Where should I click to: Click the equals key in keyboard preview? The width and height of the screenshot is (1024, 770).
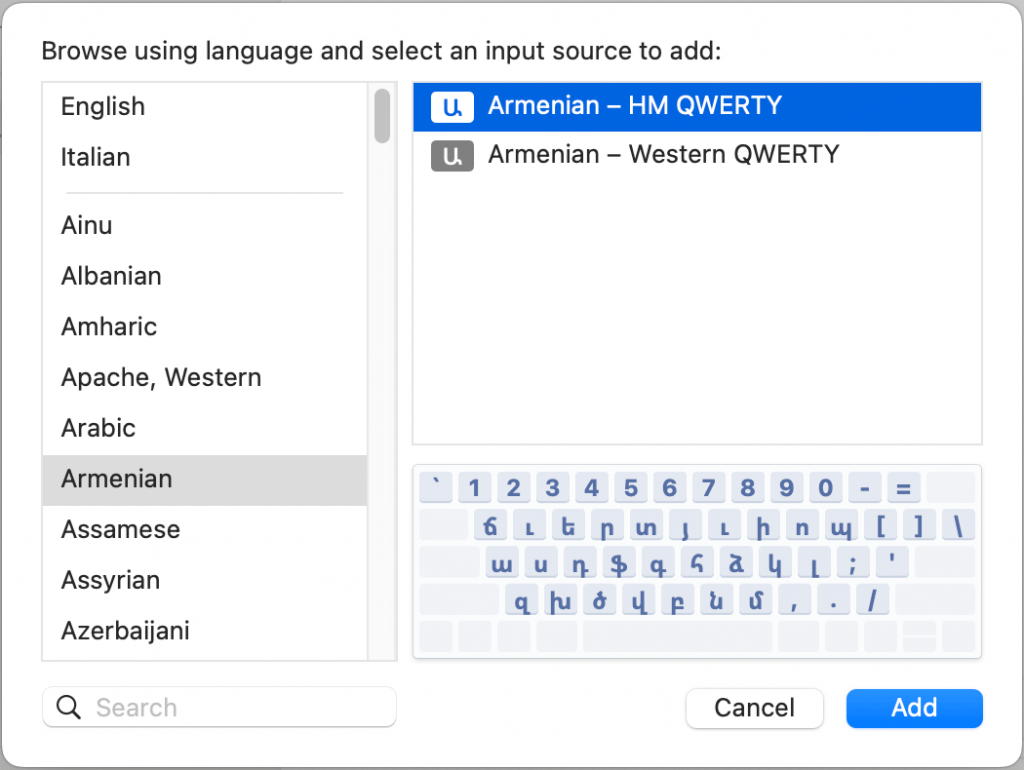(903, 487)
